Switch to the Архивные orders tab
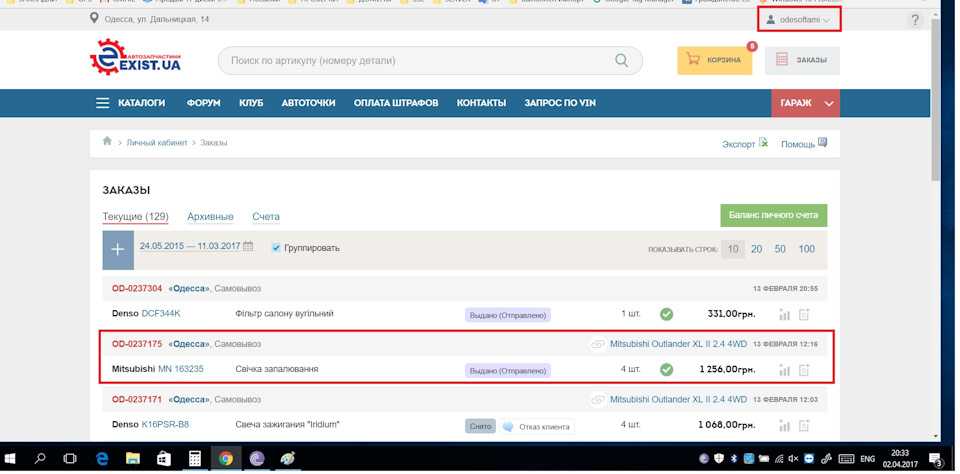The image size is (960, 474). [x=210, y=217]
